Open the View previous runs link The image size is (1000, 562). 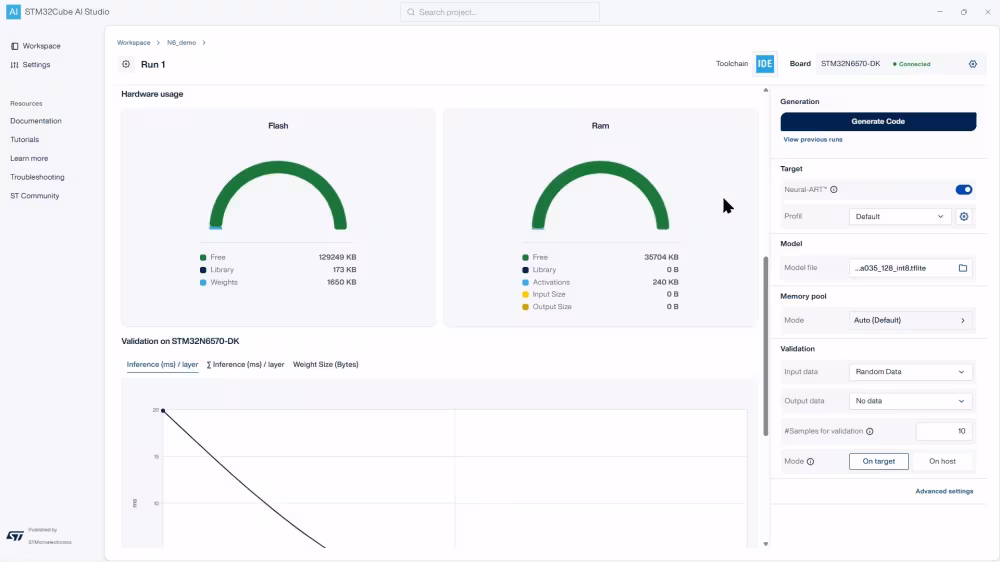point(812,140)
